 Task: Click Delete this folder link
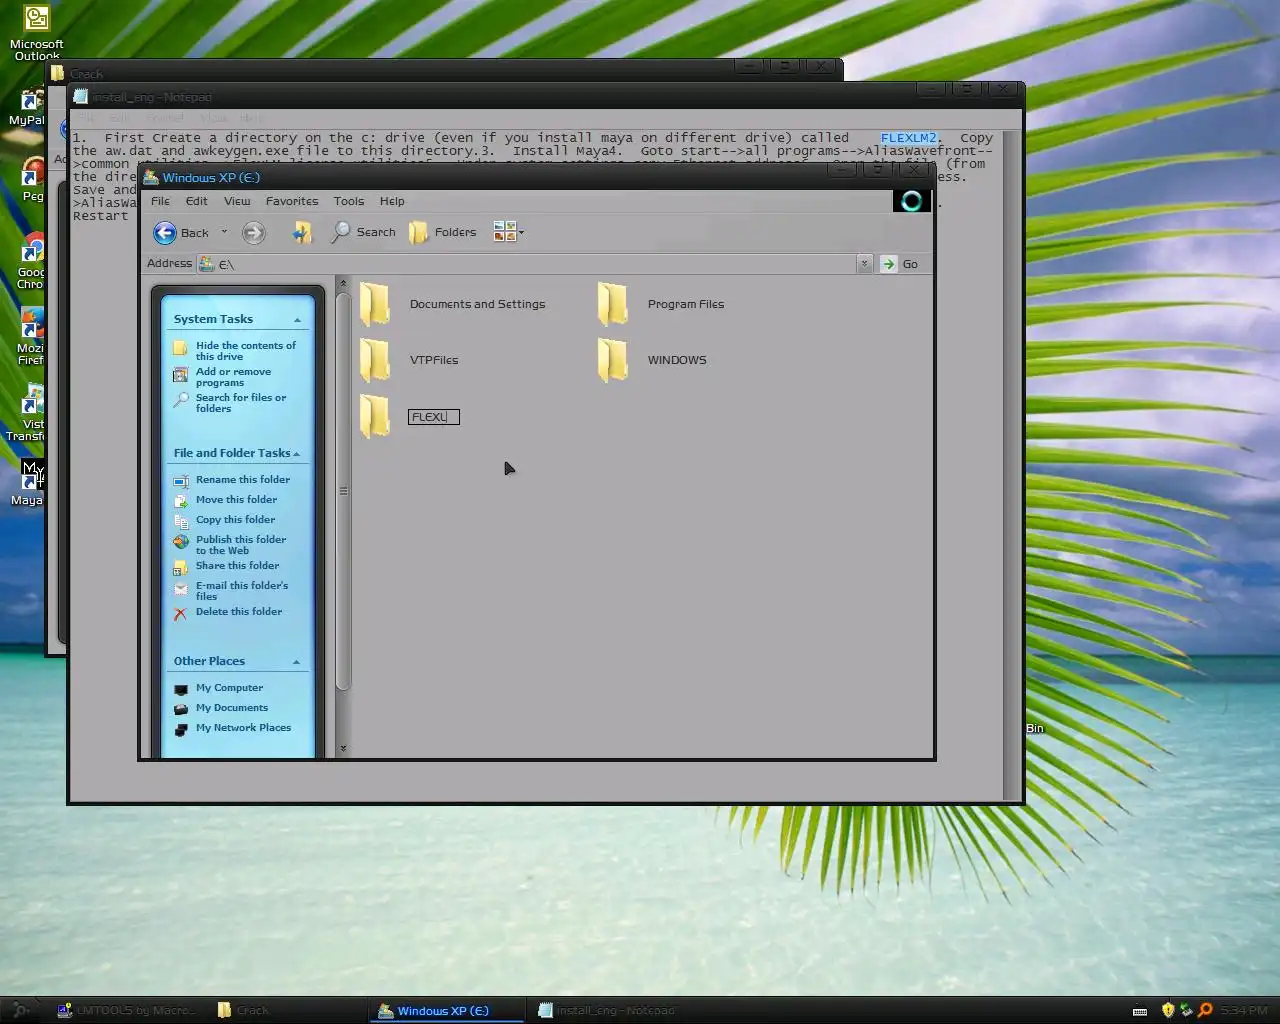point(239,612)
